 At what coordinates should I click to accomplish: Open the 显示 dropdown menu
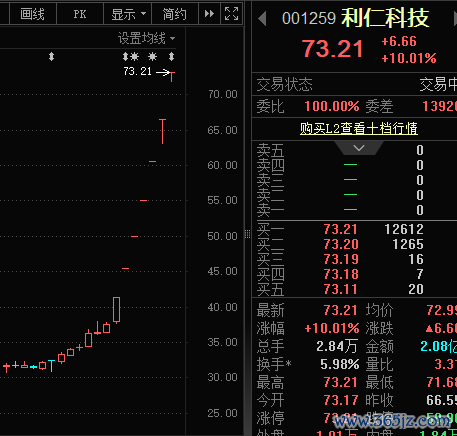(x=128, y=14)
